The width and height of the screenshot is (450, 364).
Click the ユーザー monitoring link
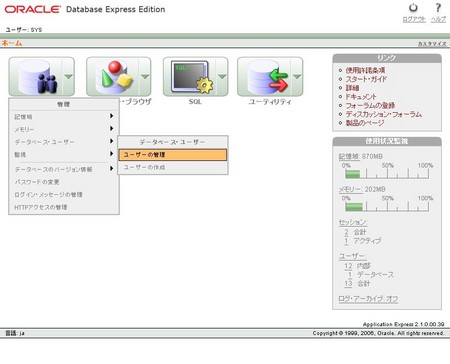coord(352,256)
